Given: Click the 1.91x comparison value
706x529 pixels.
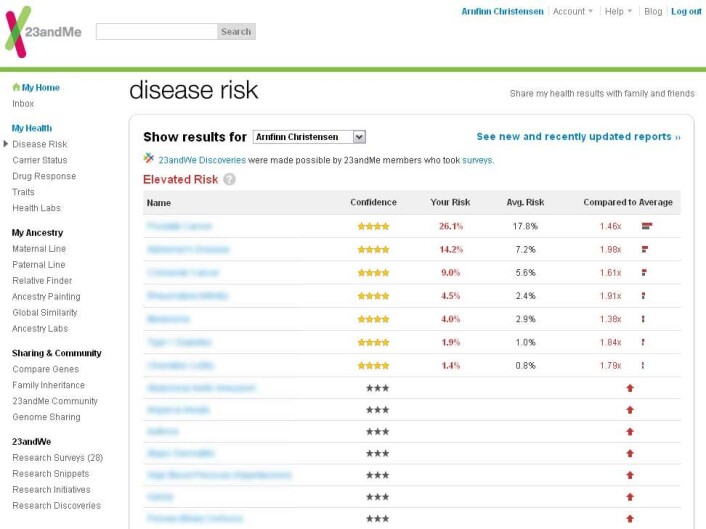Looking at the screenshot, I should (611, 296).
